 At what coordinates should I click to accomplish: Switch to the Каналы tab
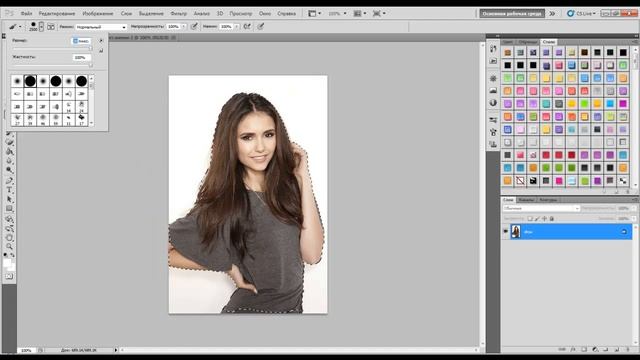coord(526,200)
